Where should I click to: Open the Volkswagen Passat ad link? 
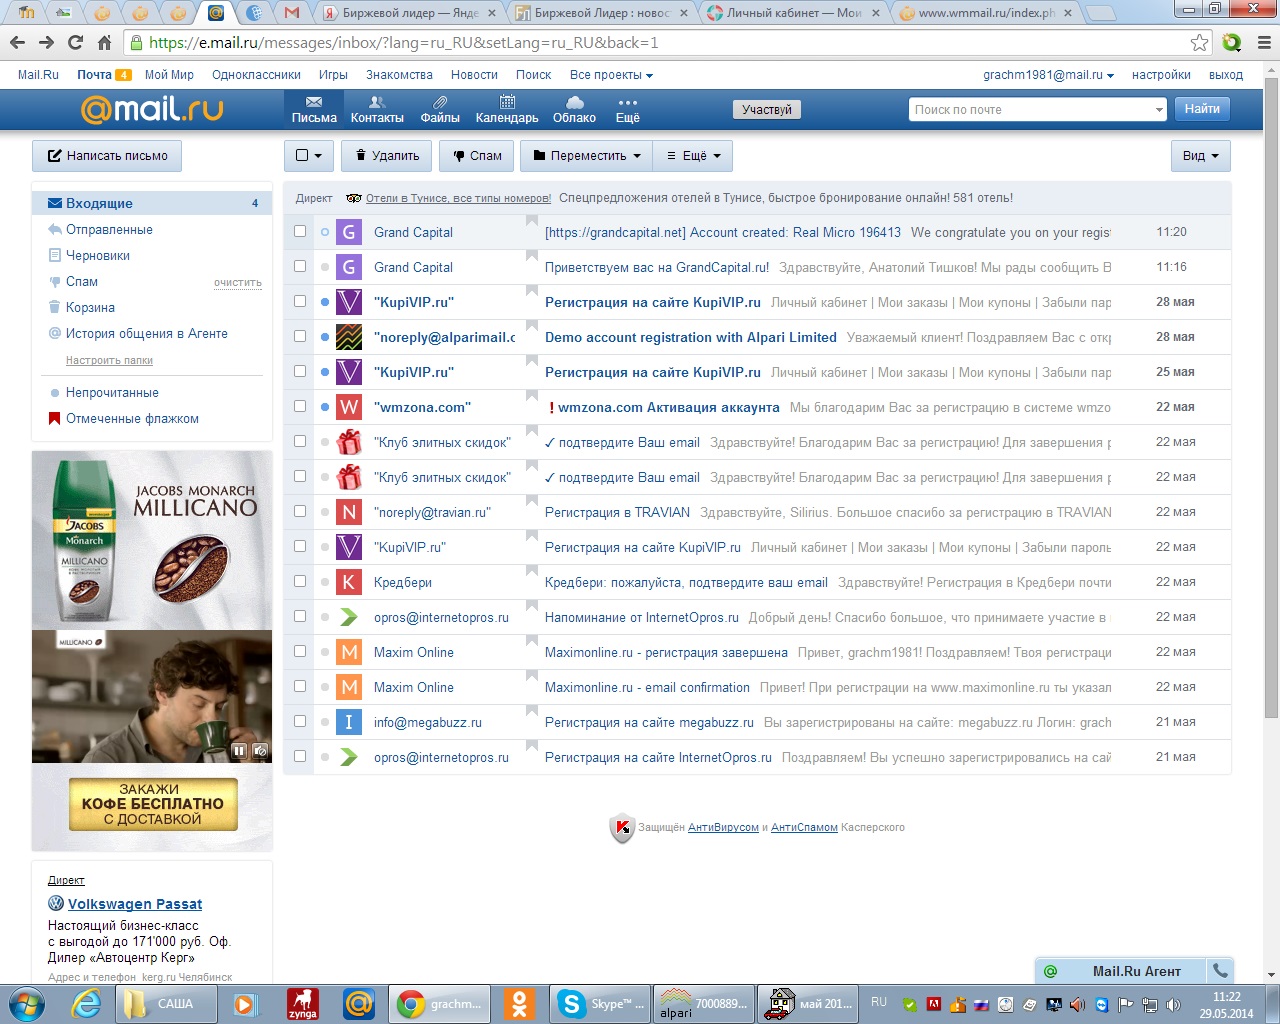pyautogui.click(x=135, y=904)
